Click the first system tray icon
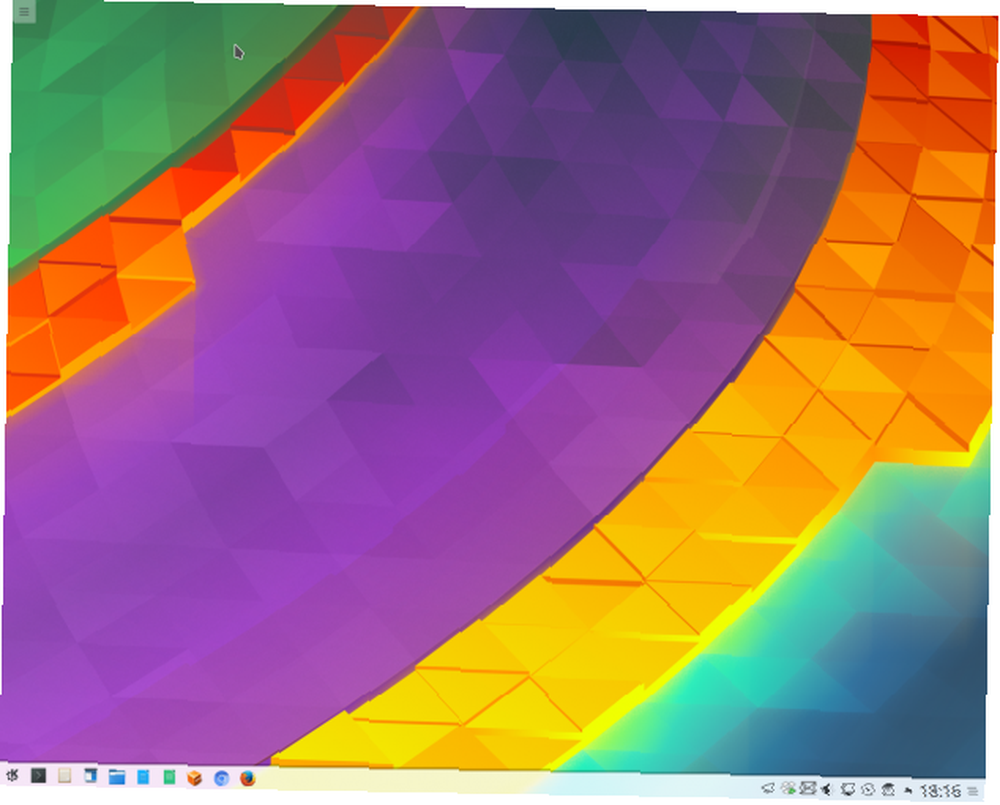1000x805 pixels. [x=768, y=788]
